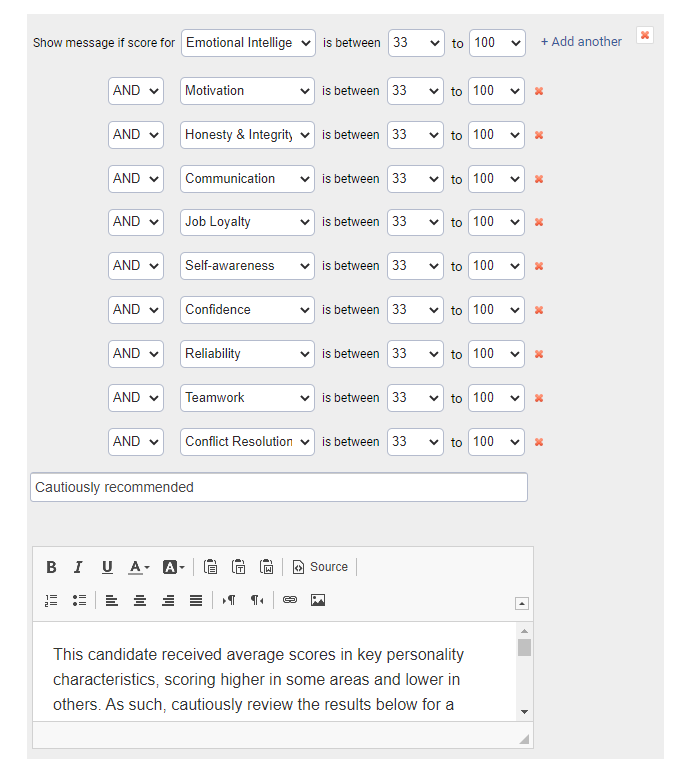Set text direction right to left
The image size is (677, 775).
(257, 601)
